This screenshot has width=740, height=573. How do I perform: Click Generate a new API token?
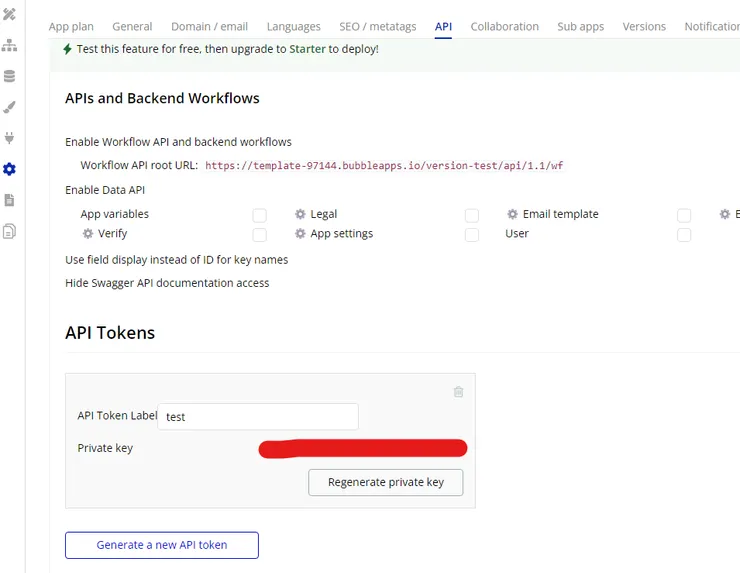point(162,545)
